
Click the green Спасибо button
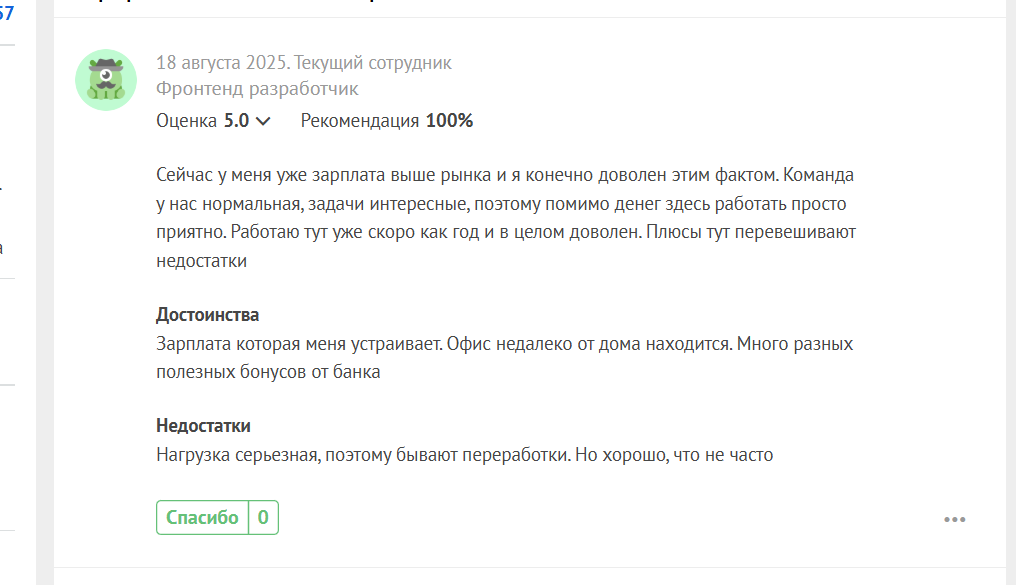[x=202, y=518]
